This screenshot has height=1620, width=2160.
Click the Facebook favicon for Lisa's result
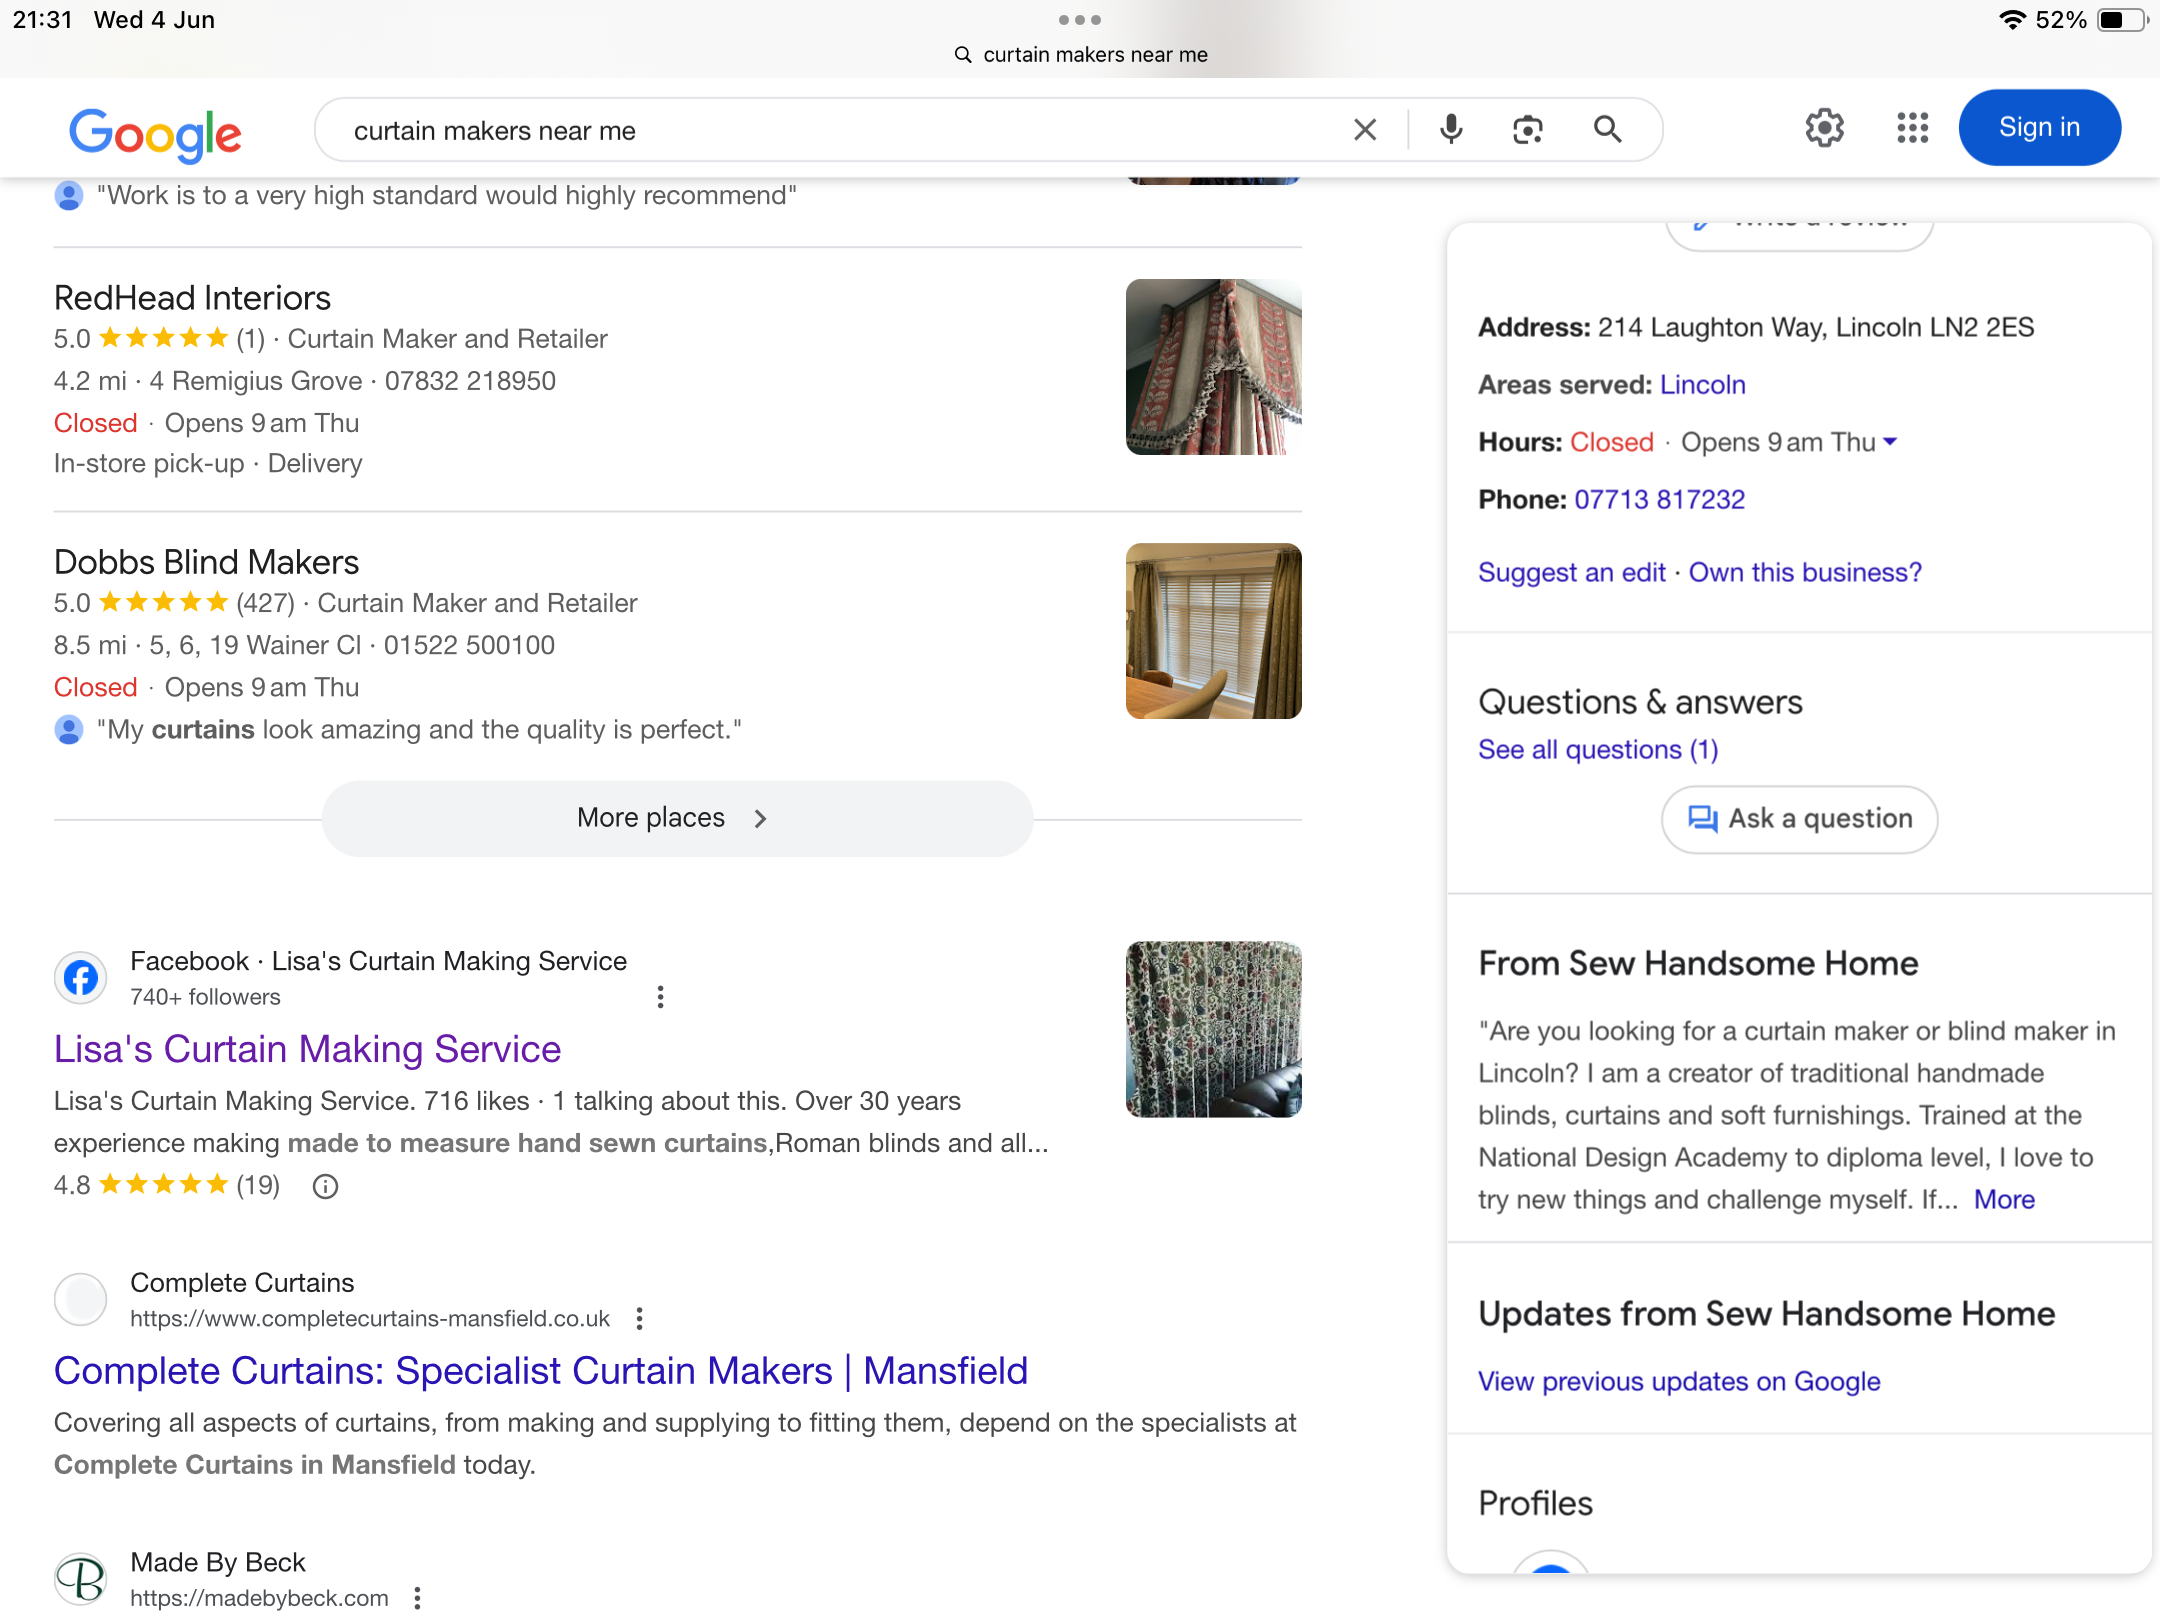[81, 978]
